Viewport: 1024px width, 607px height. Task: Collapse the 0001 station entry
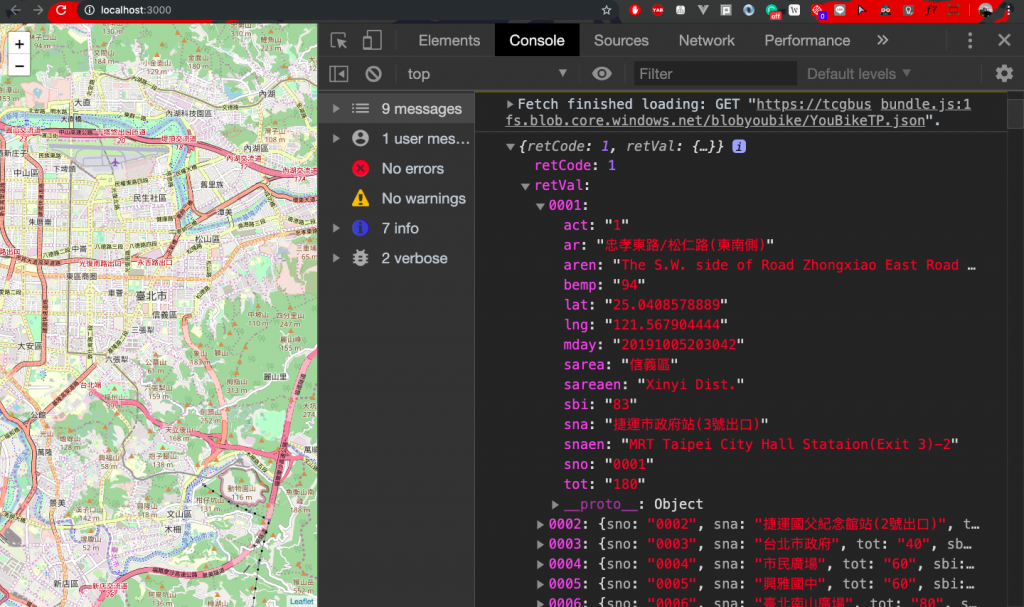[540, 206]
